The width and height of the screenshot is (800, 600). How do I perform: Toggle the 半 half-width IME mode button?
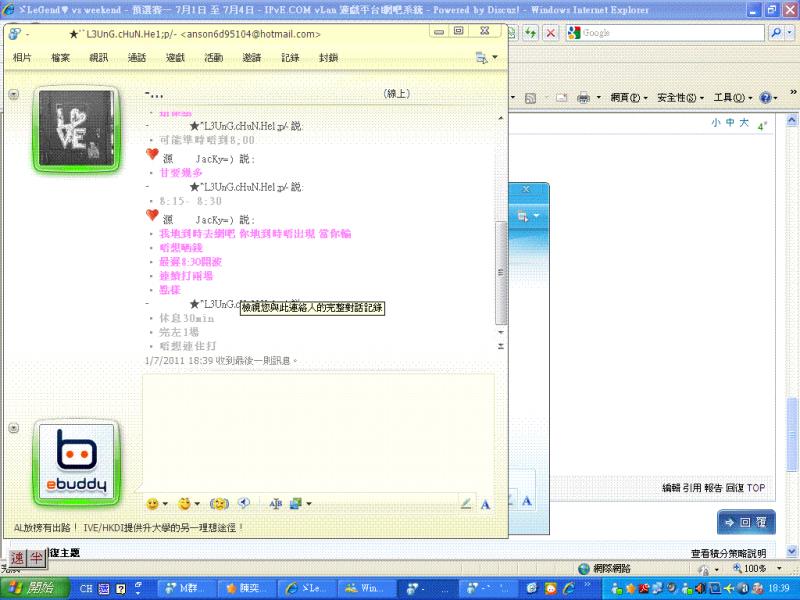pos(36,558)
